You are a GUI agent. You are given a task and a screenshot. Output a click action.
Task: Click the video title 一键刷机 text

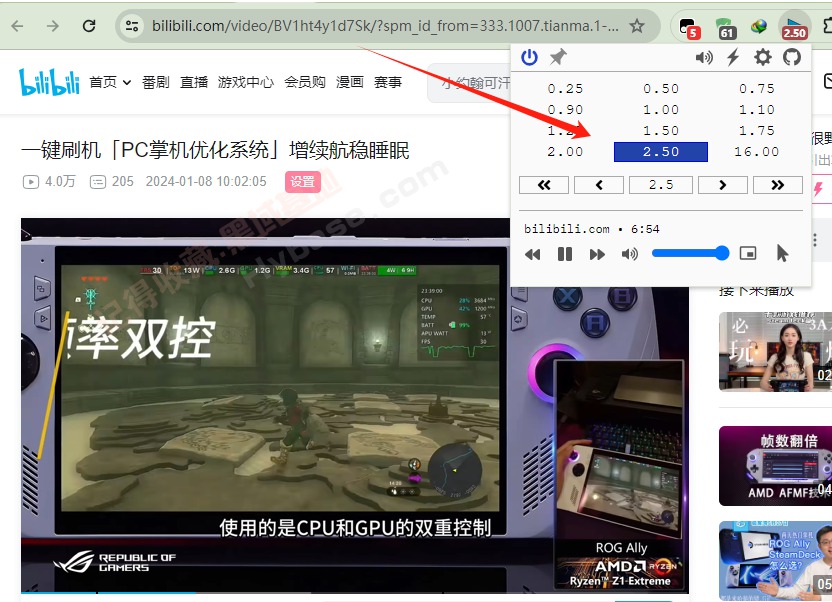215,151
